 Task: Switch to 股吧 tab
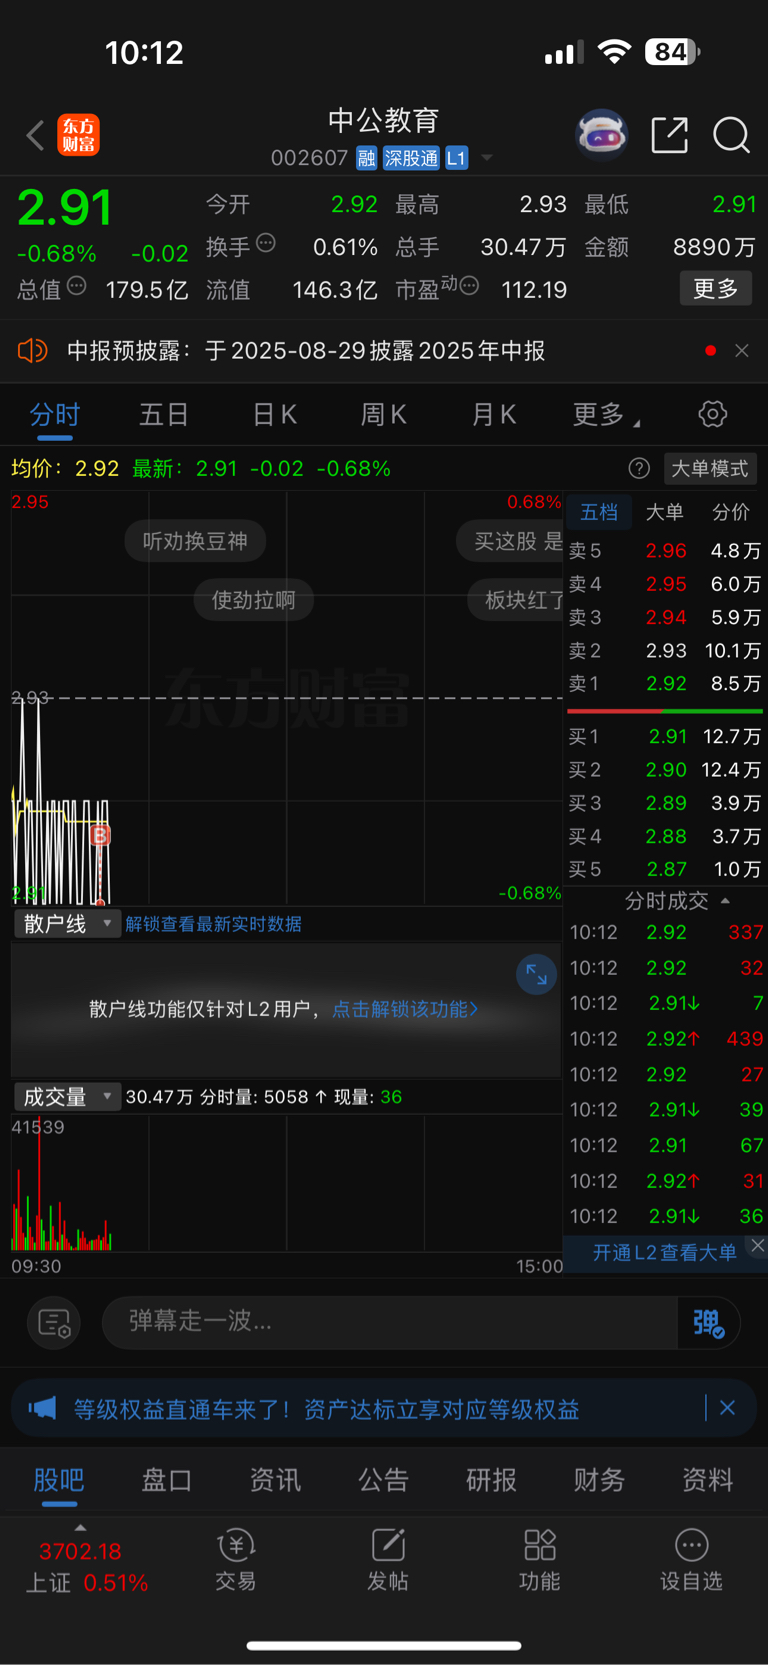coord(59,1480)
